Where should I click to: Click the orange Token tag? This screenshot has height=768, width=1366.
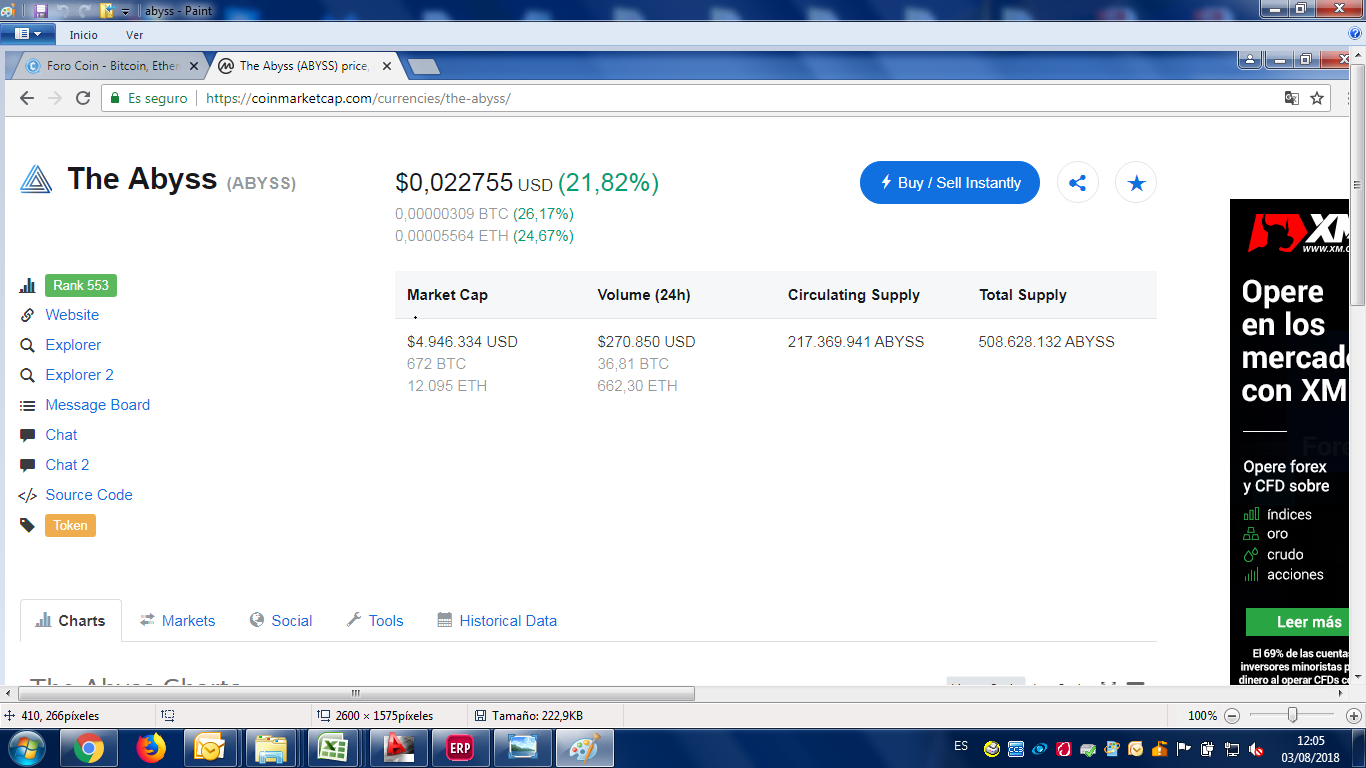(x=70, y=525)
